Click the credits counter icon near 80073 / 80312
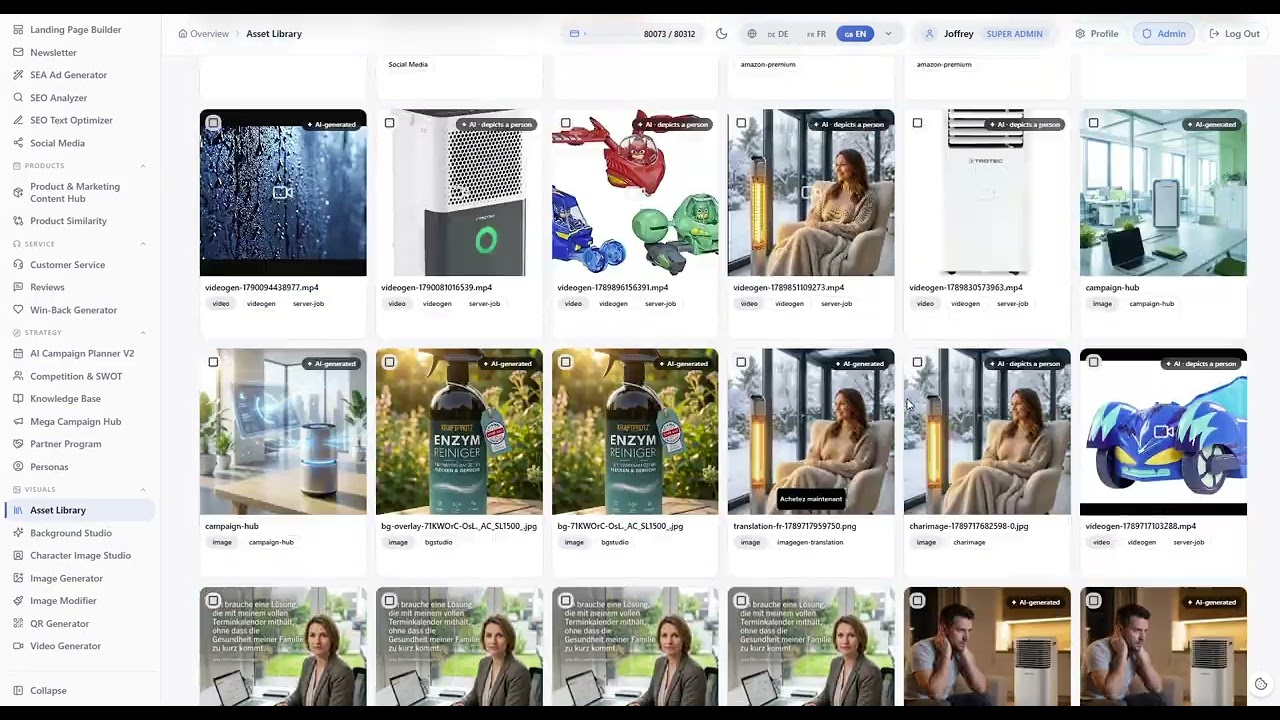This screenshot has height=720, width=1280. (x=575, y=34)
